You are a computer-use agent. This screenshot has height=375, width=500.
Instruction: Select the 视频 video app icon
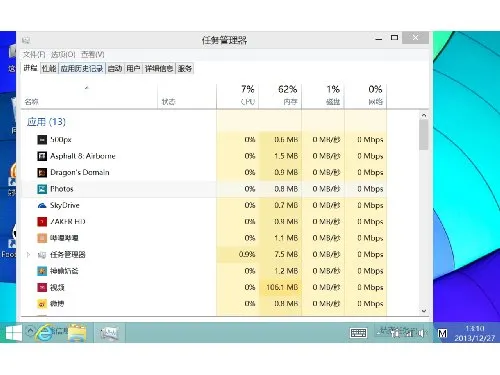tap(42, 287)
